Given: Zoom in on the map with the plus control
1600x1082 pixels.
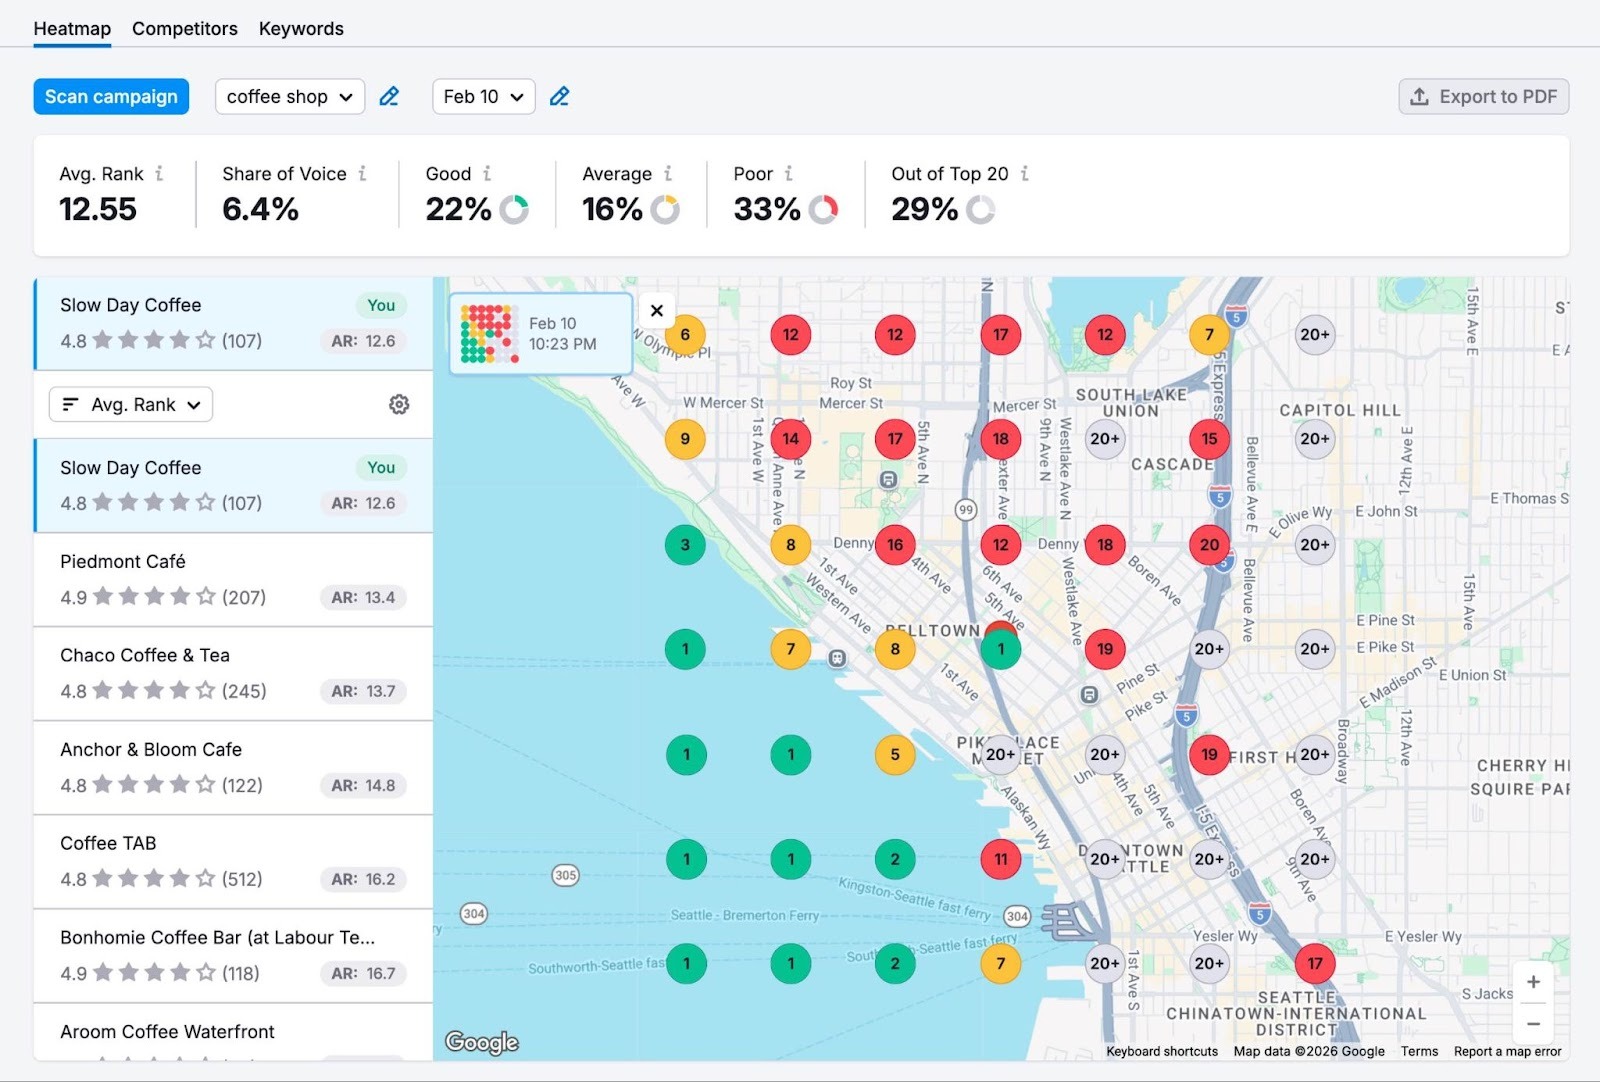Looking at the screenshot, I should point(1533,981).
